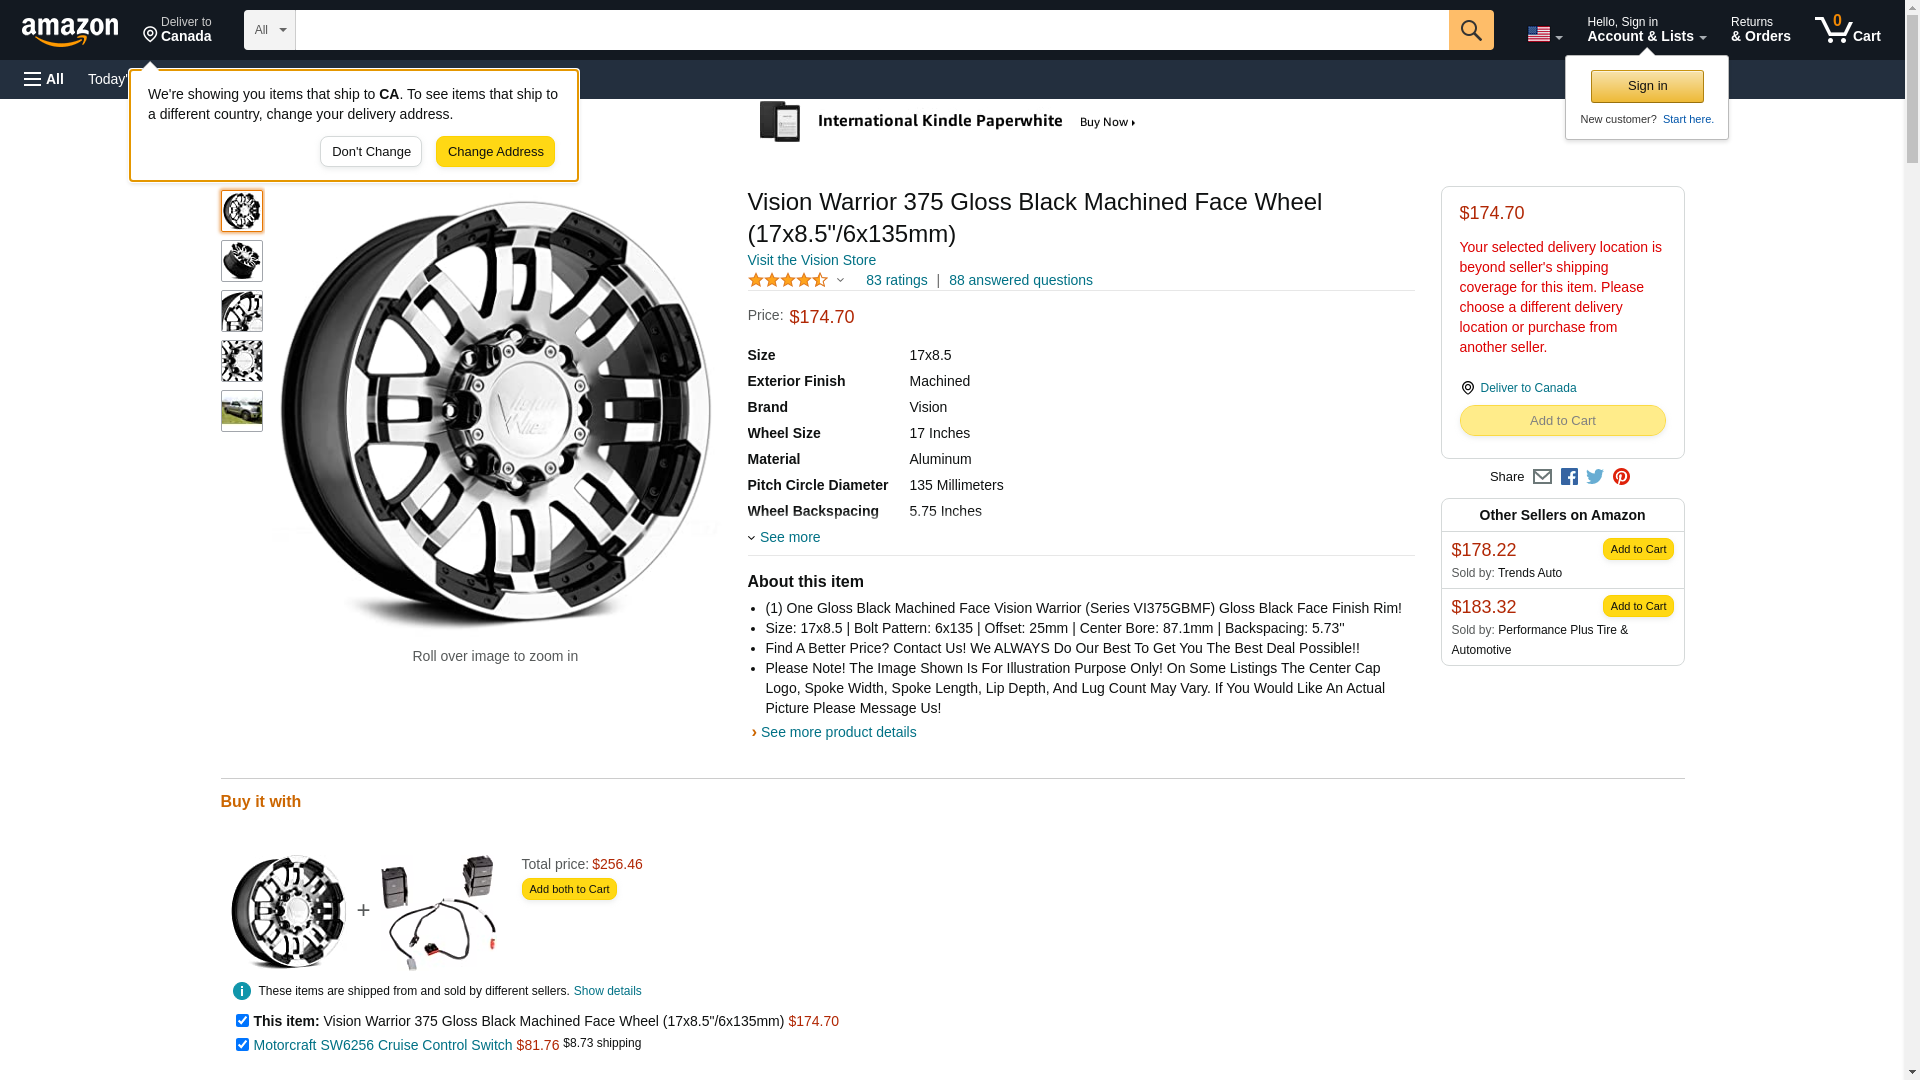Select the truck photo thumbnail
The image size is (1920, 1080).
click(x=242, y=411)
